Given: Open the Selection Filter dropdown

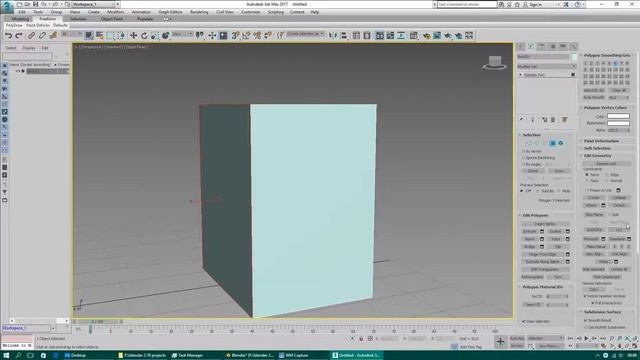Looking at the screenshot, I should (71, 35).
